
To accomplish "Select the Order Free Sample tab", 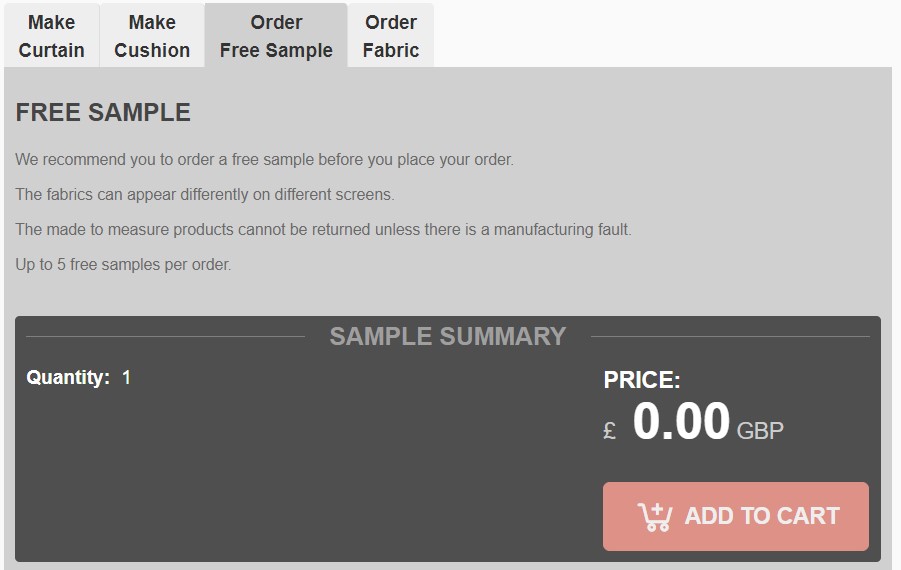I will (276, 36).
